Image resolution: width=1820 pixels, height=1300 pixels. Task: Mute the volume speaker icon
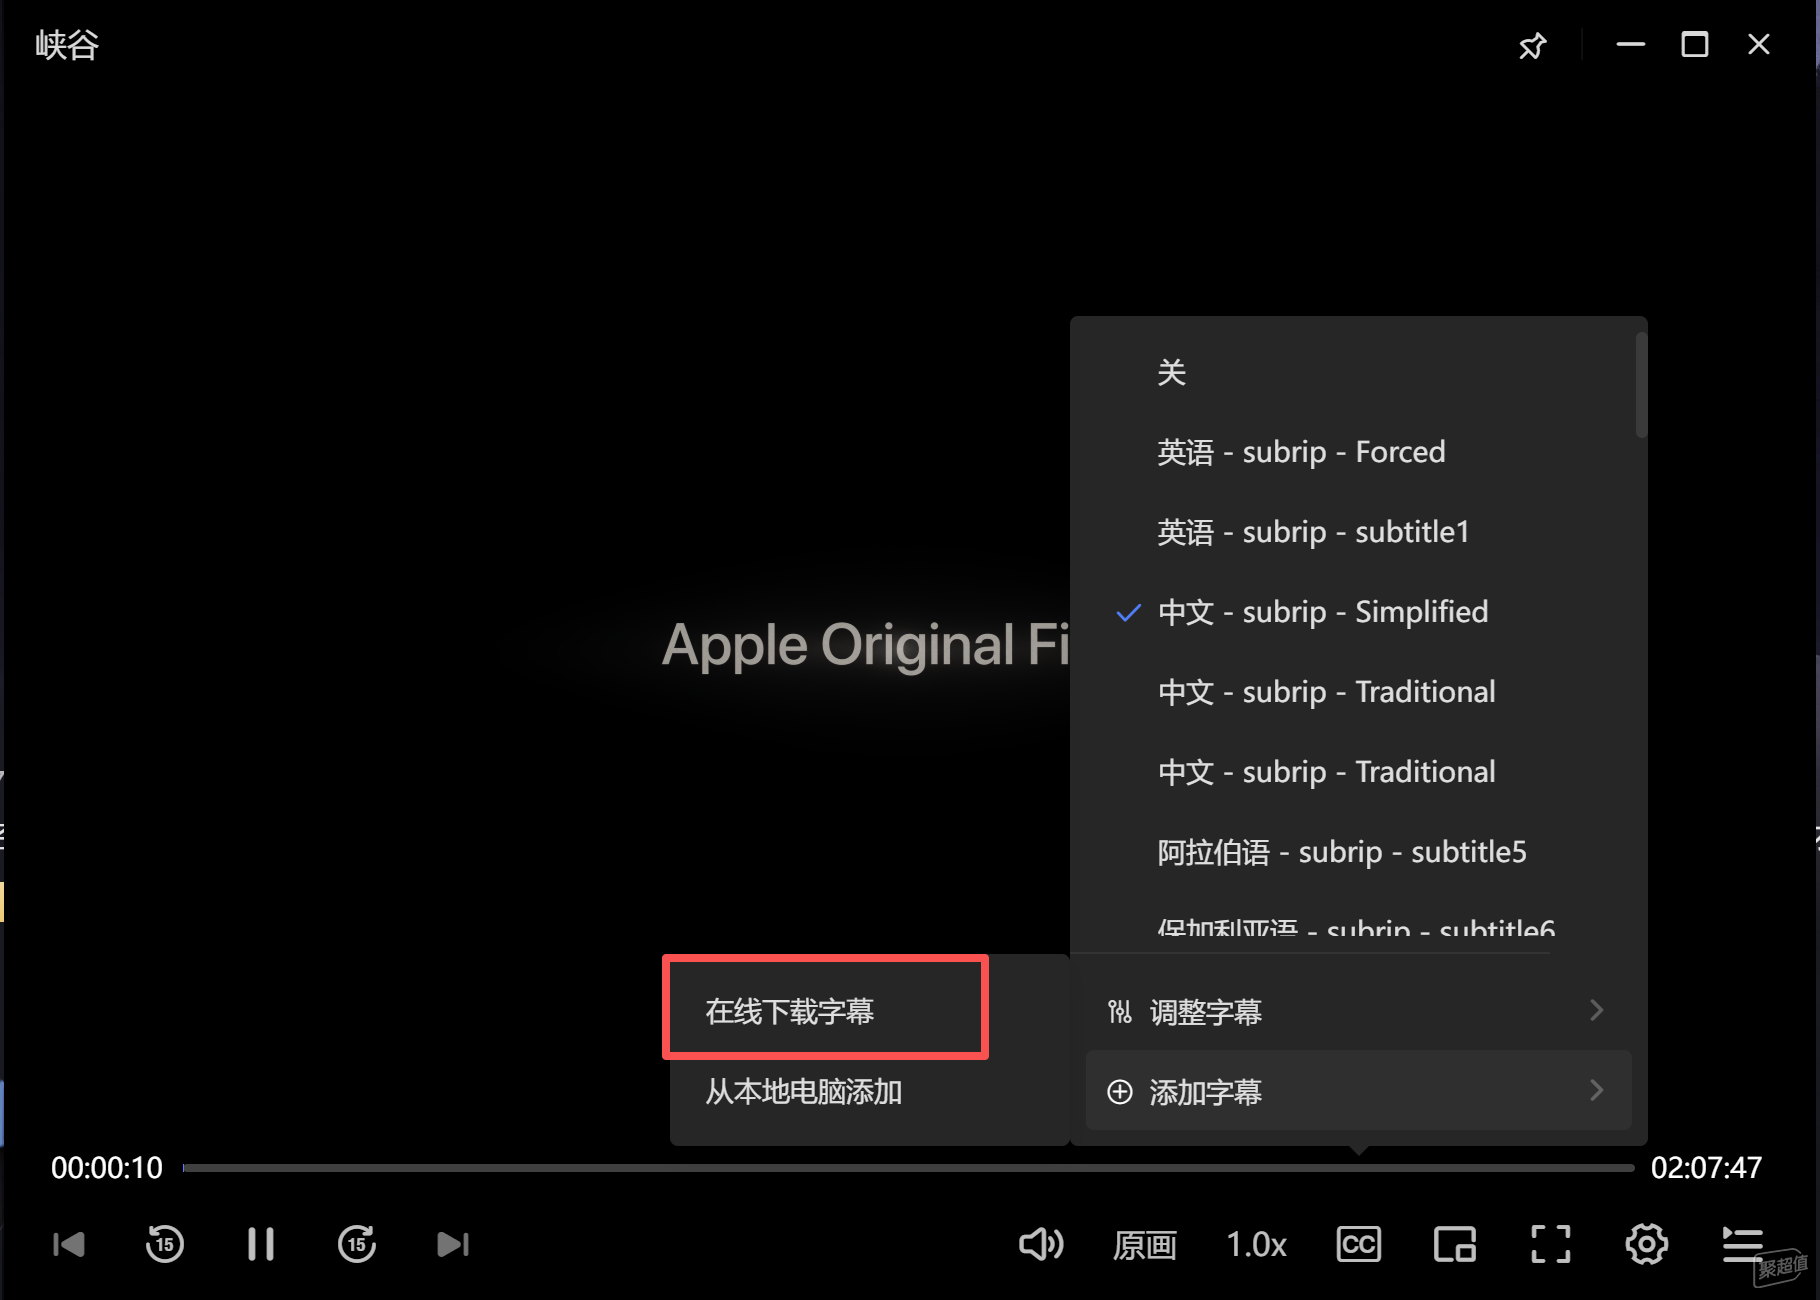[x=1041, y=1244]
